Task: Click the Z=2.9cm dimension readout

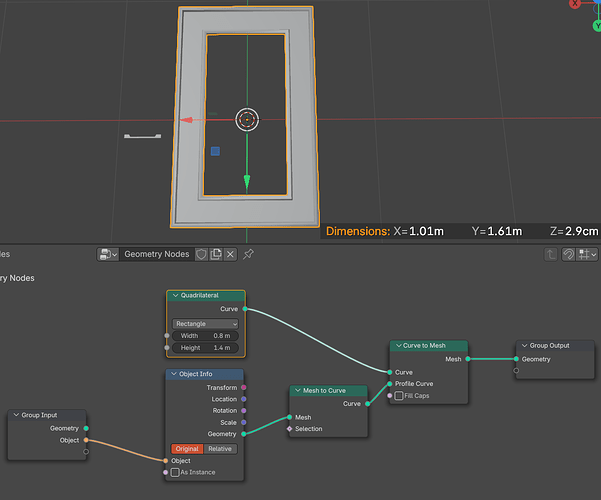Action: (574, 231)
